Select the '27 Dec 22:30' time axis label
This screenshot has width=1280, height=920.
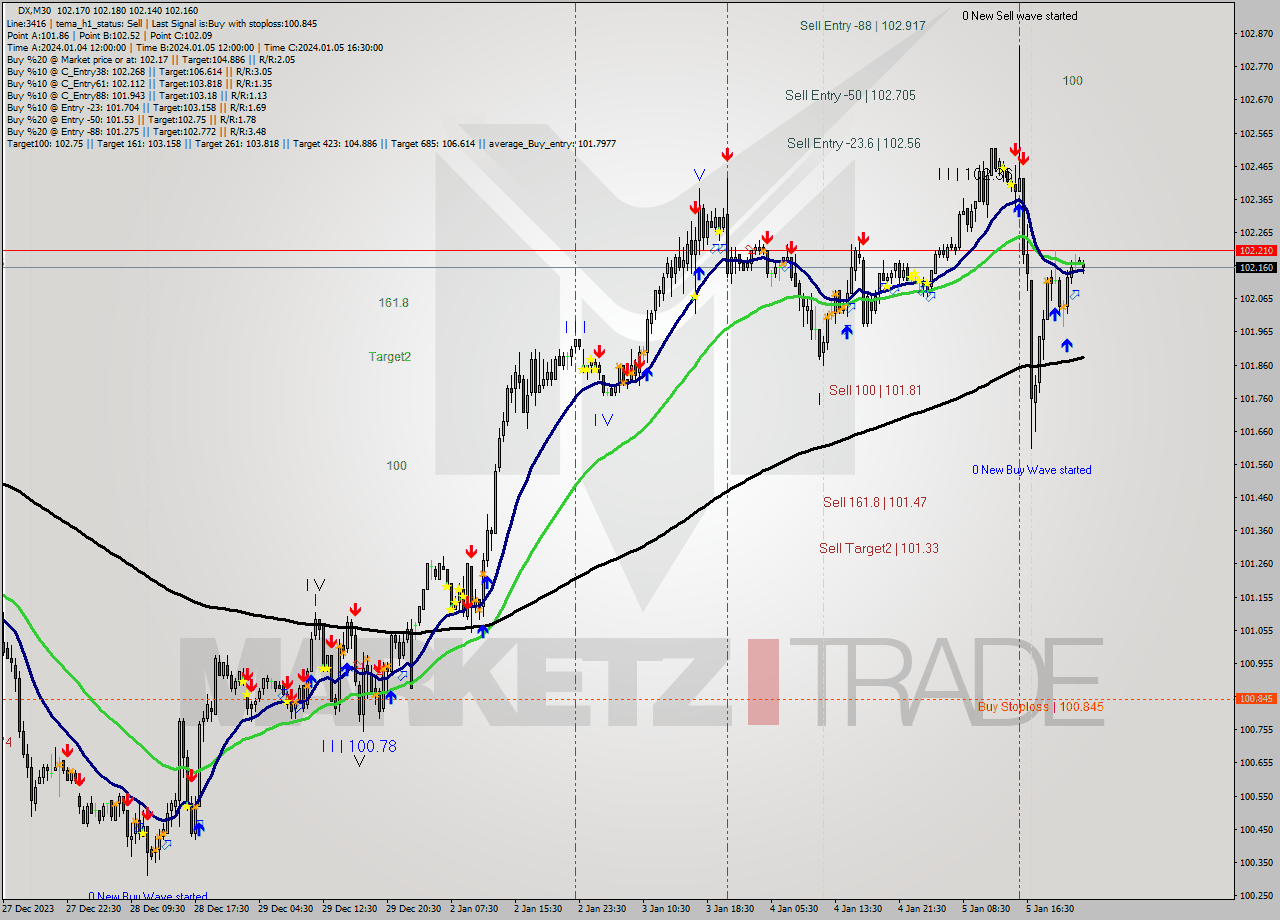click(x=94, y=909)
